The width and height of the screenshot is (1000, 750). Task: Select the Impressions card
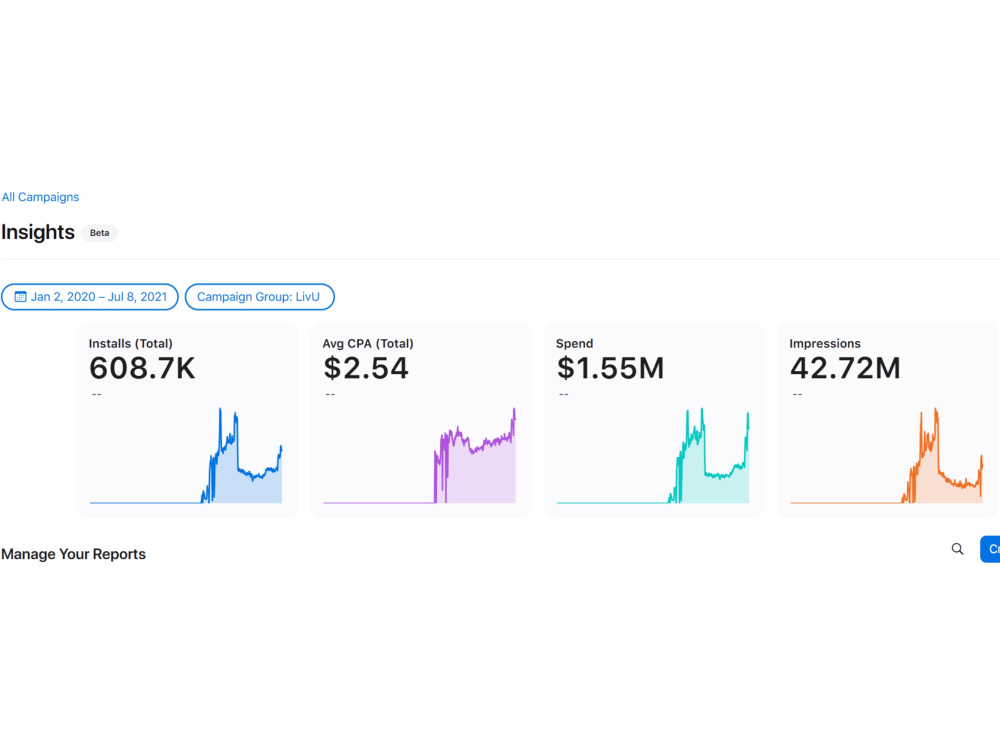click(888, 420)
